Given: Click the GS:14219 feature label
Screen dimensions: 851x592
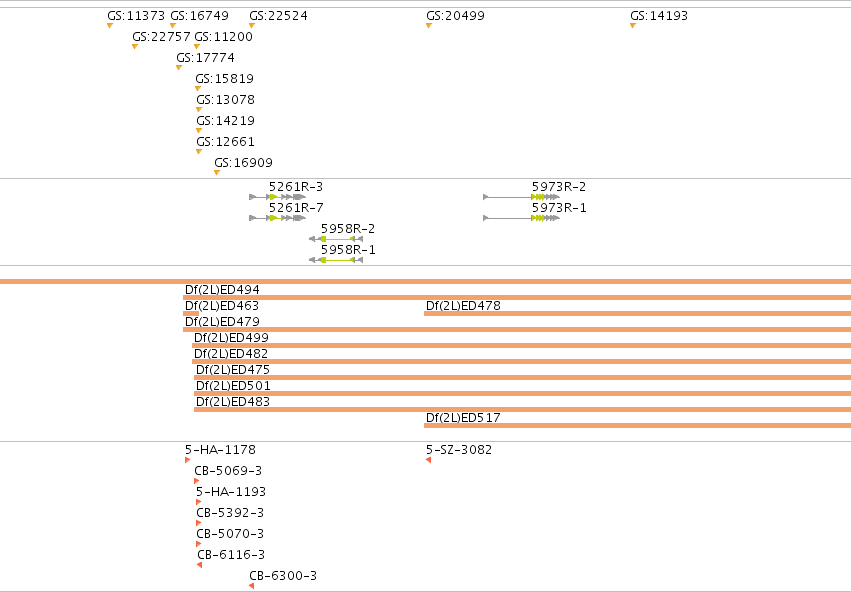Looking at the screenshot, I should pos(225,120).
